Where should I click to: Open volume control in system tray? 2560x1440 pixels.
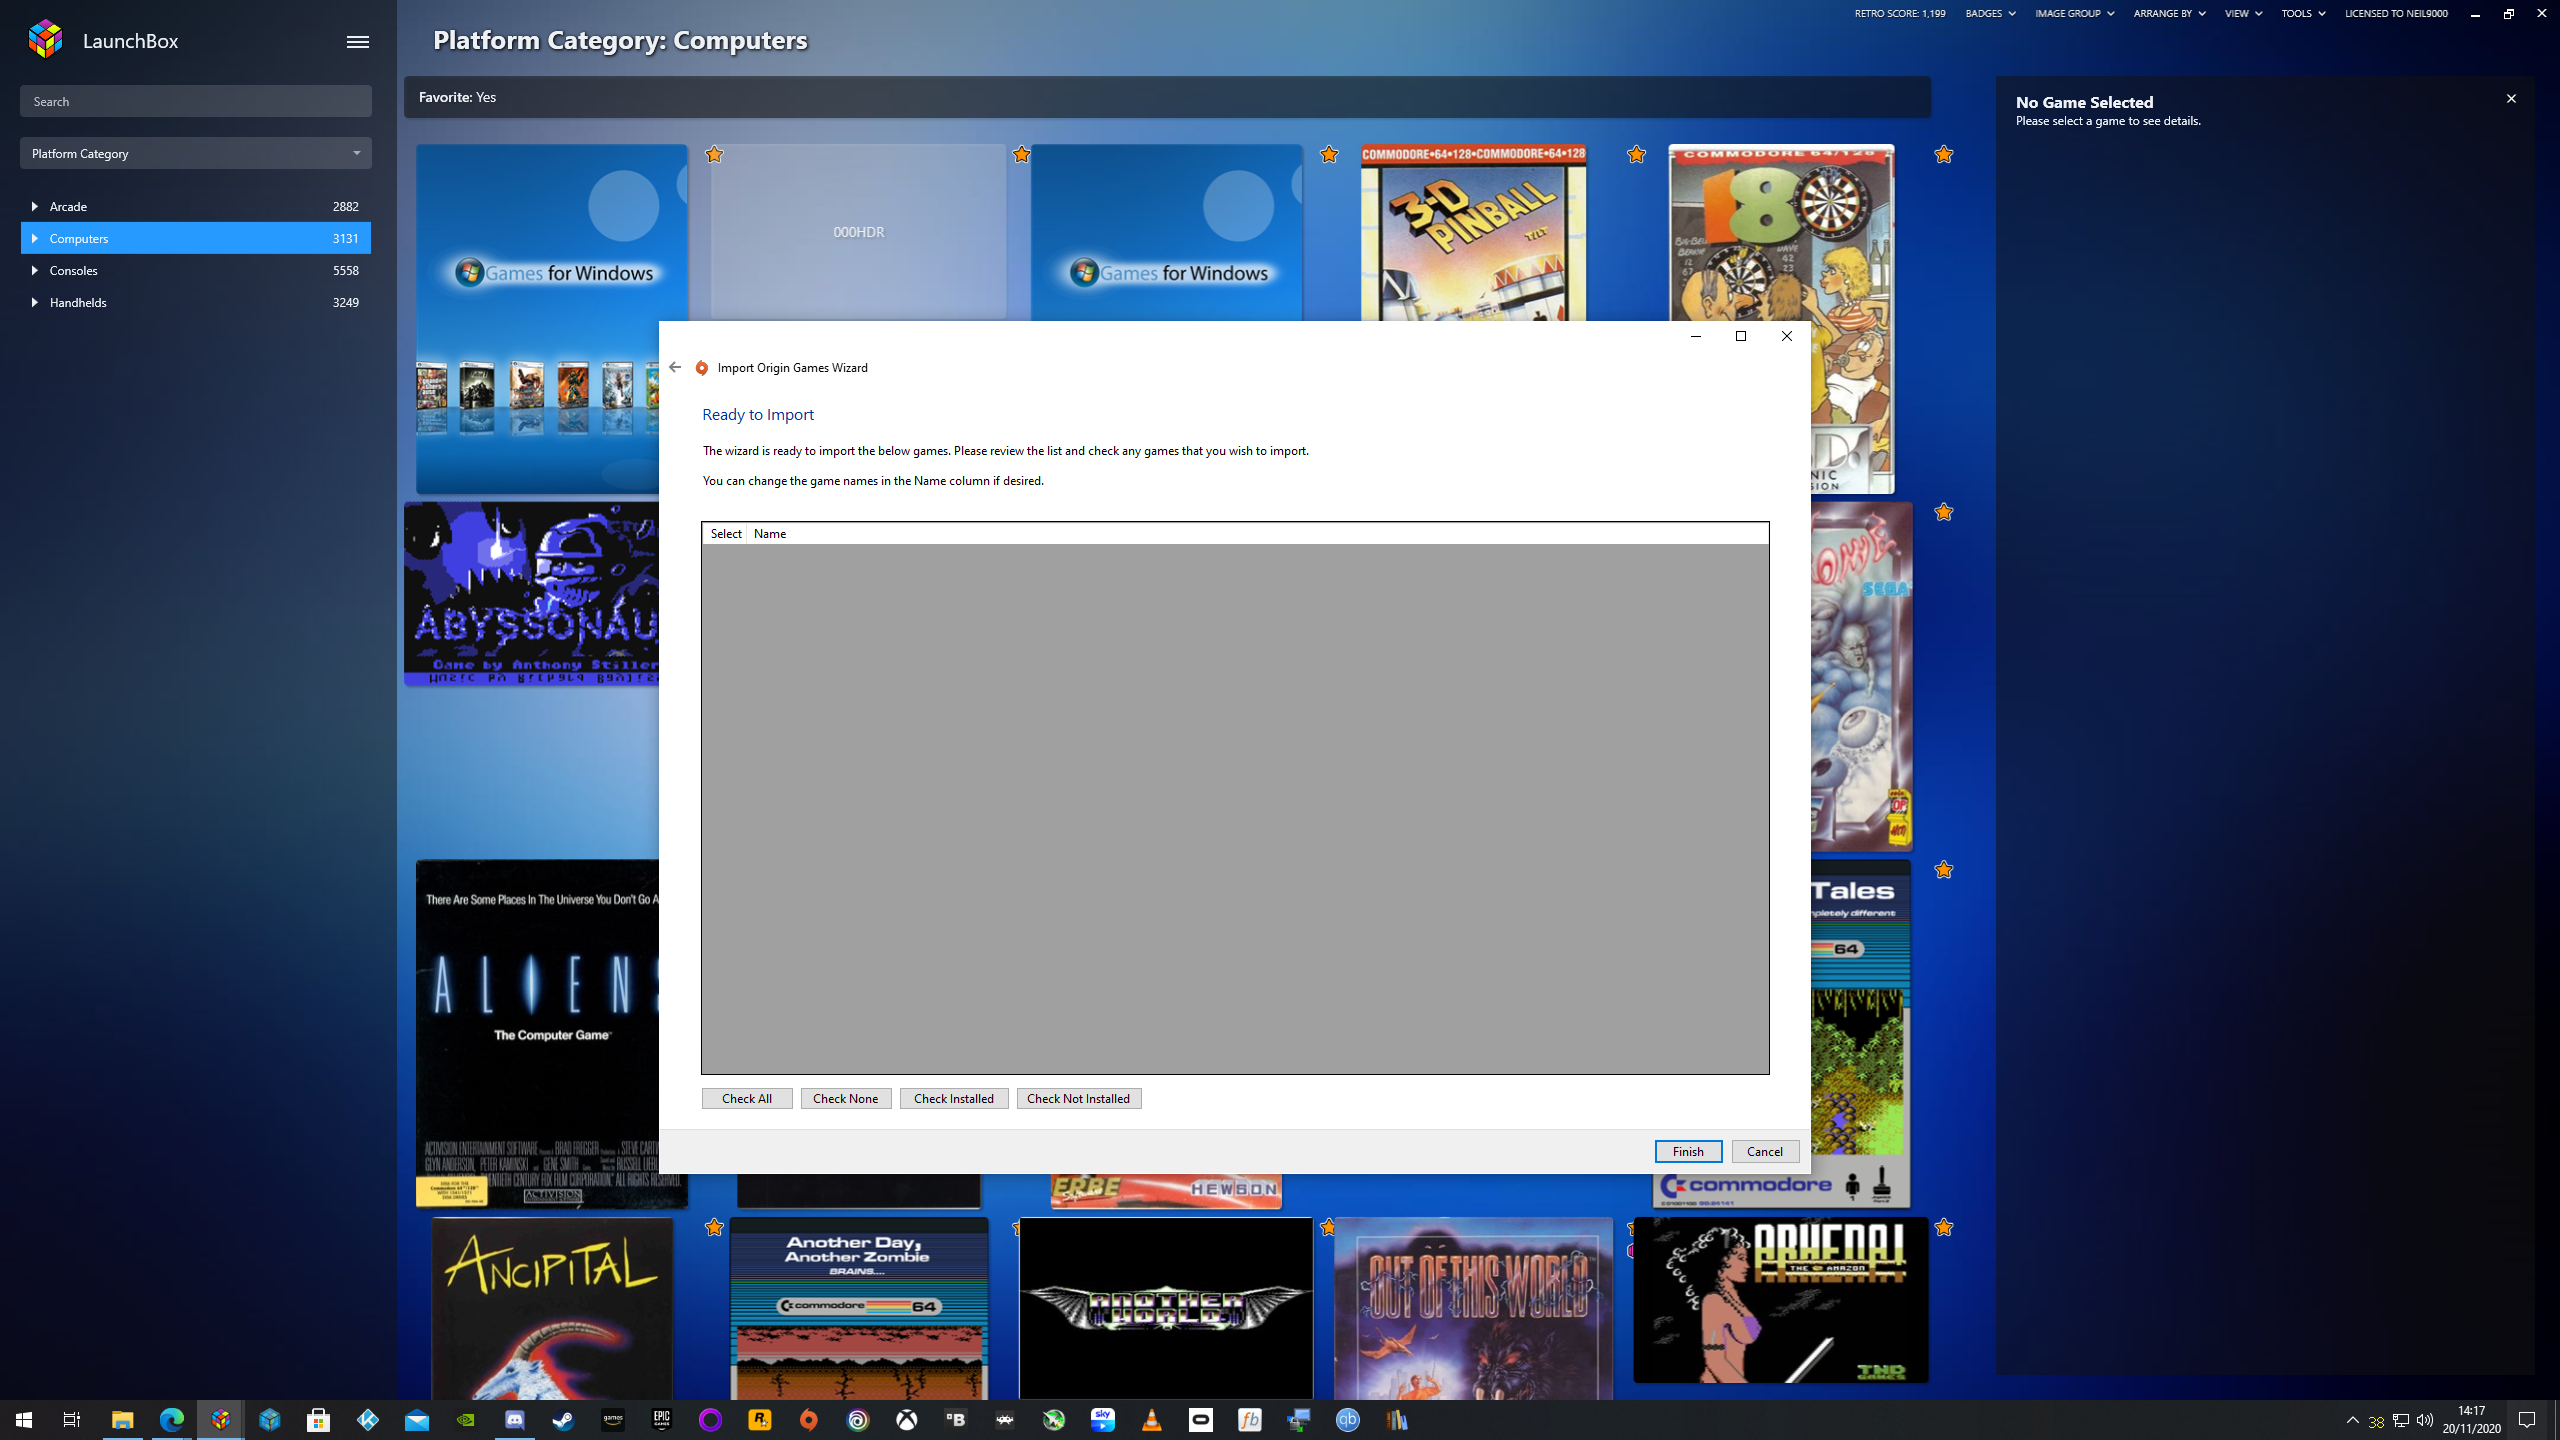[2424, 1420]
